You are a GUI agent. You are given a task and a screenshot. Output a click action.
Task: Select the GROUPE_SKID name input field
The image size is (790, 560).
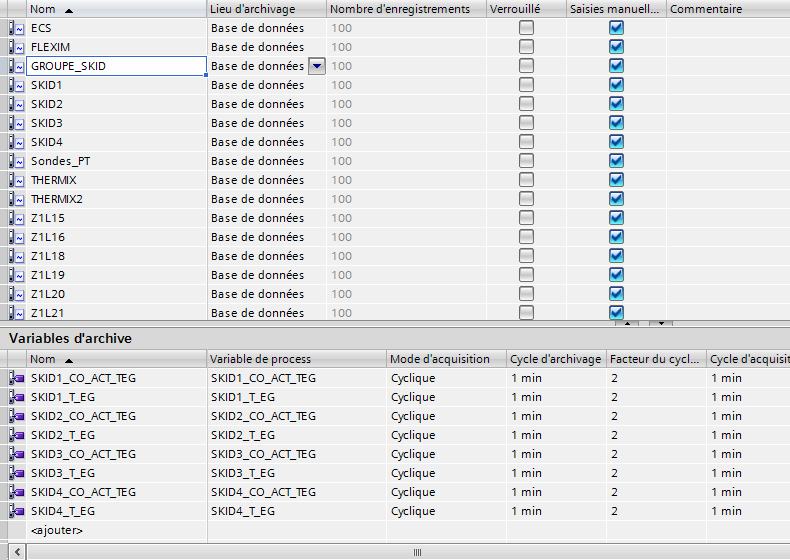coord(116,66)
